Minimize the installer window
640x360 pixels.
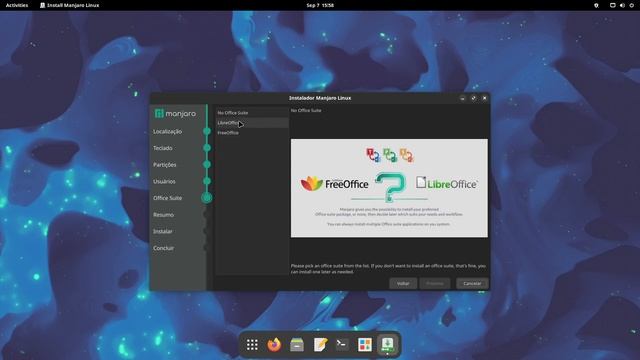coord(462,98)
